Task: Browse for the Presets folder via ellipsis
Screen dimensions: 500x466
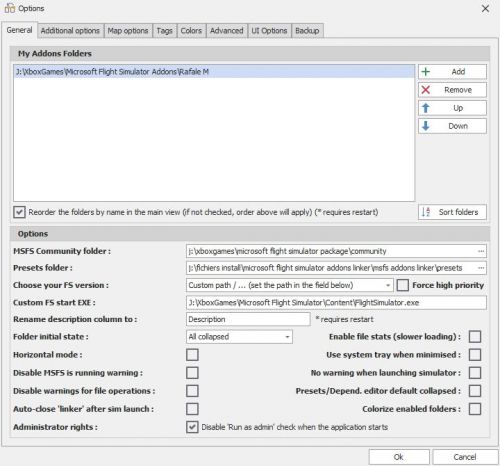Action: (x=481, y=268)
